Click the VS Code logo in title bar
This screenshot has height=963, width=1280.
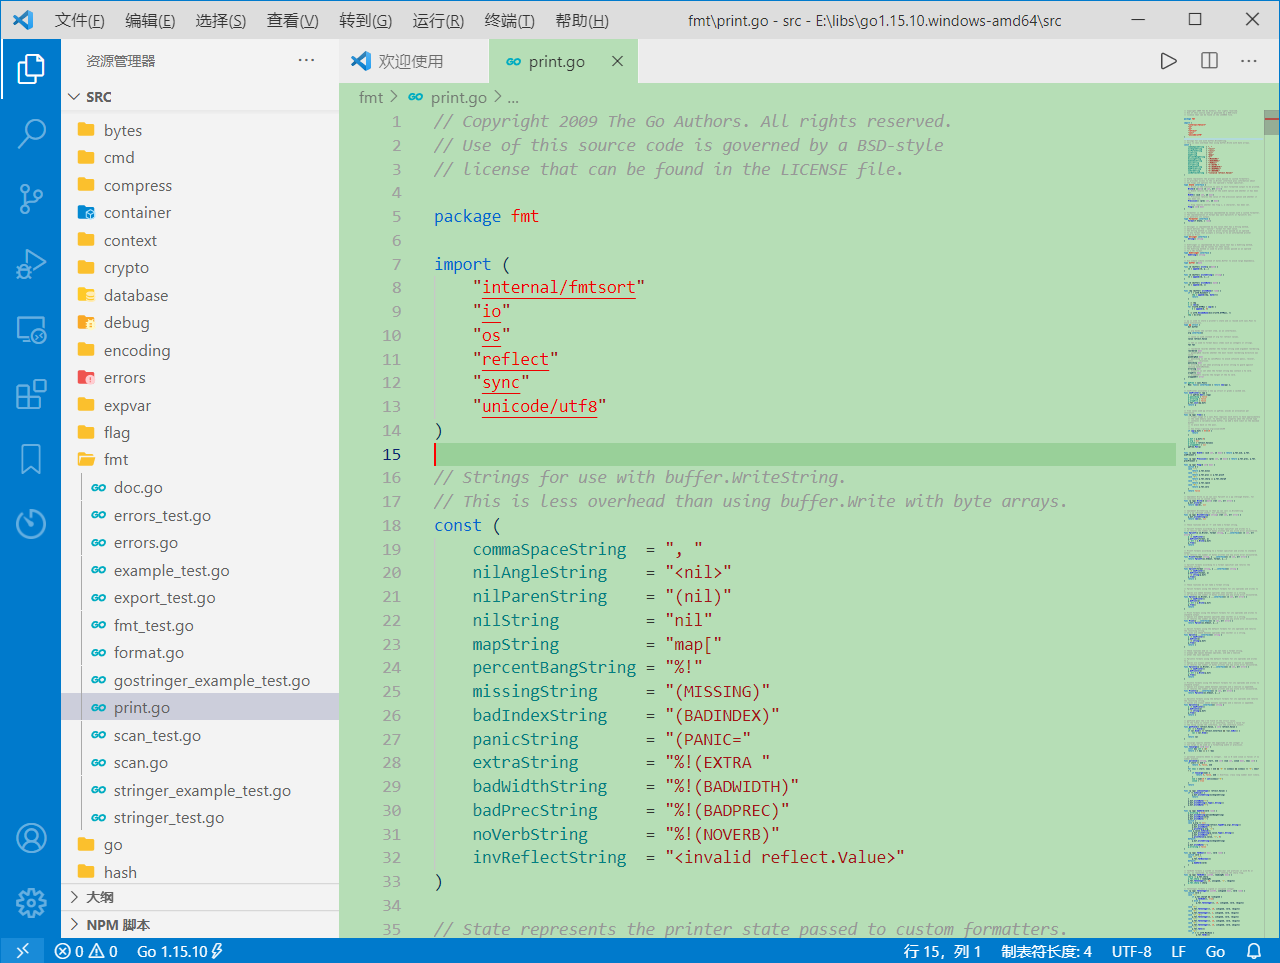click(x=23, y=20)
